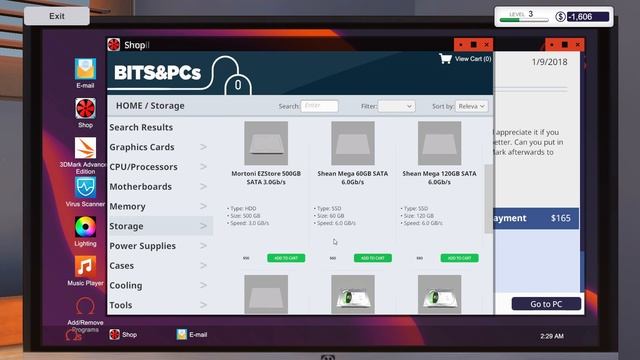Viewport: 640px width, 360px height.
Task: Open Power Supplies category
Action: [159, 246]
